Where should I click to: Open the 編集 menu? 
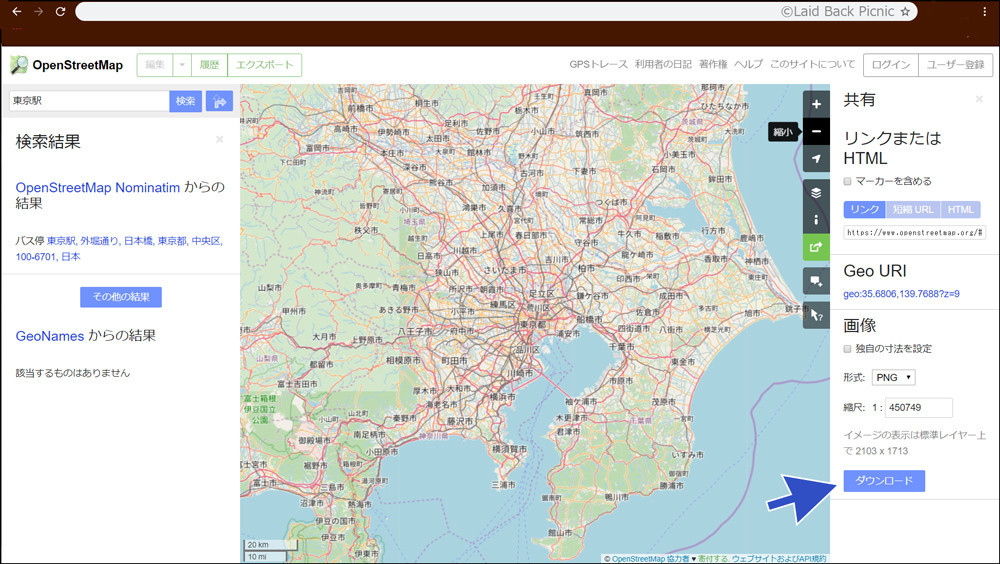click(x=155, y=64)
